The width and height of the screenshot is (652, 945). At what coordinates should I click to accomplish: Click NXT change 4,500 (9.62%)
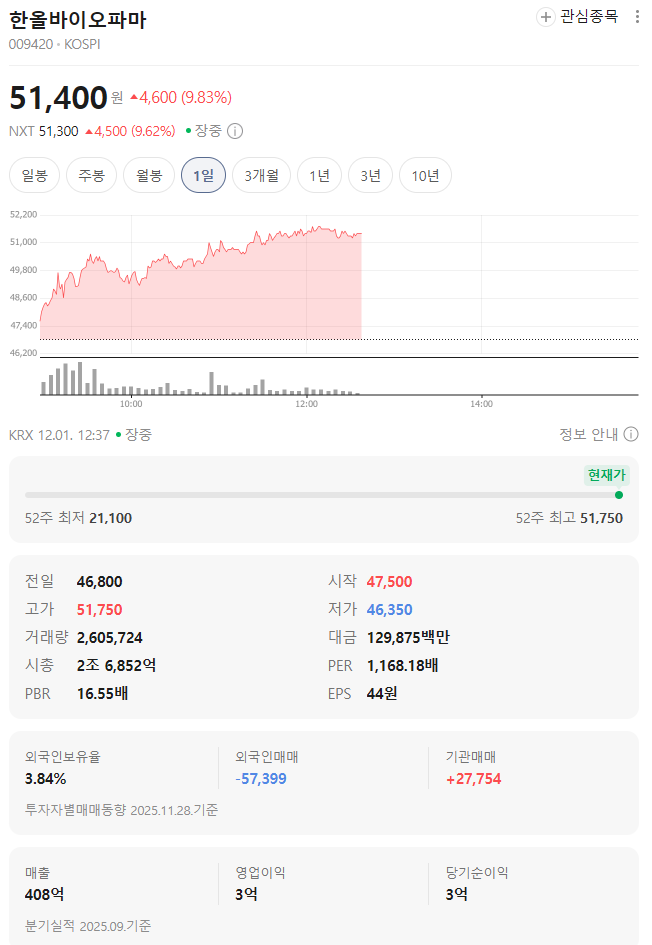pyautogui.click(x=130, y=131)
